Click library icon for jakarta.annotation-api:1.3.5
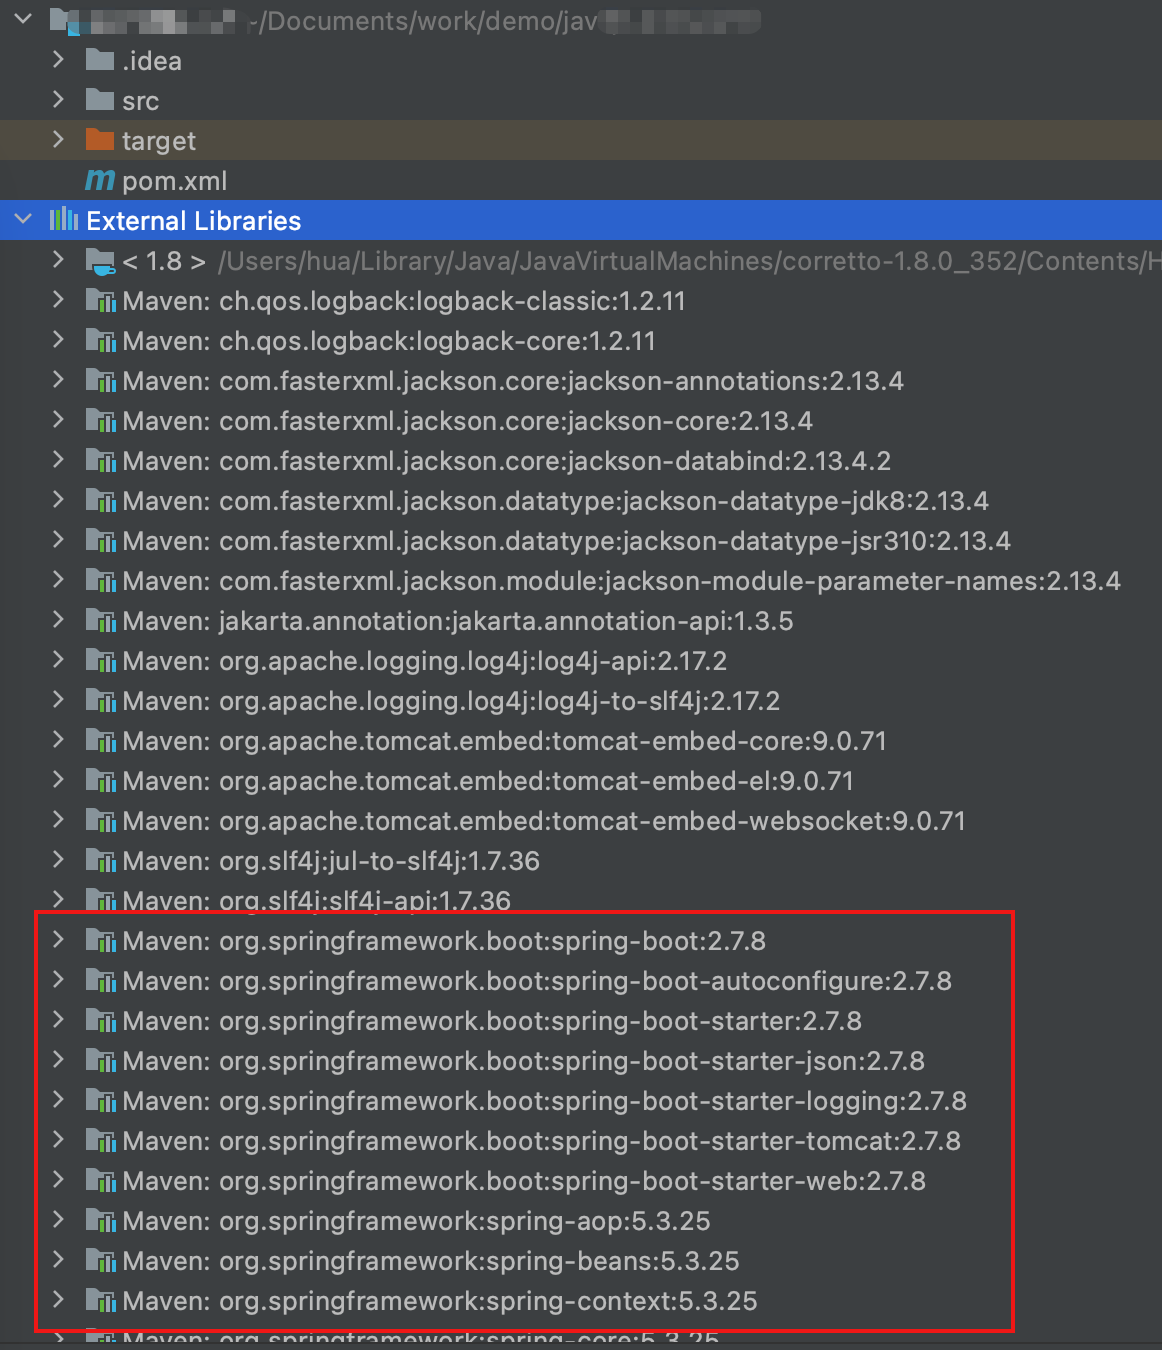Screen dimensions: 1162x1350 [x=101, y=621]
